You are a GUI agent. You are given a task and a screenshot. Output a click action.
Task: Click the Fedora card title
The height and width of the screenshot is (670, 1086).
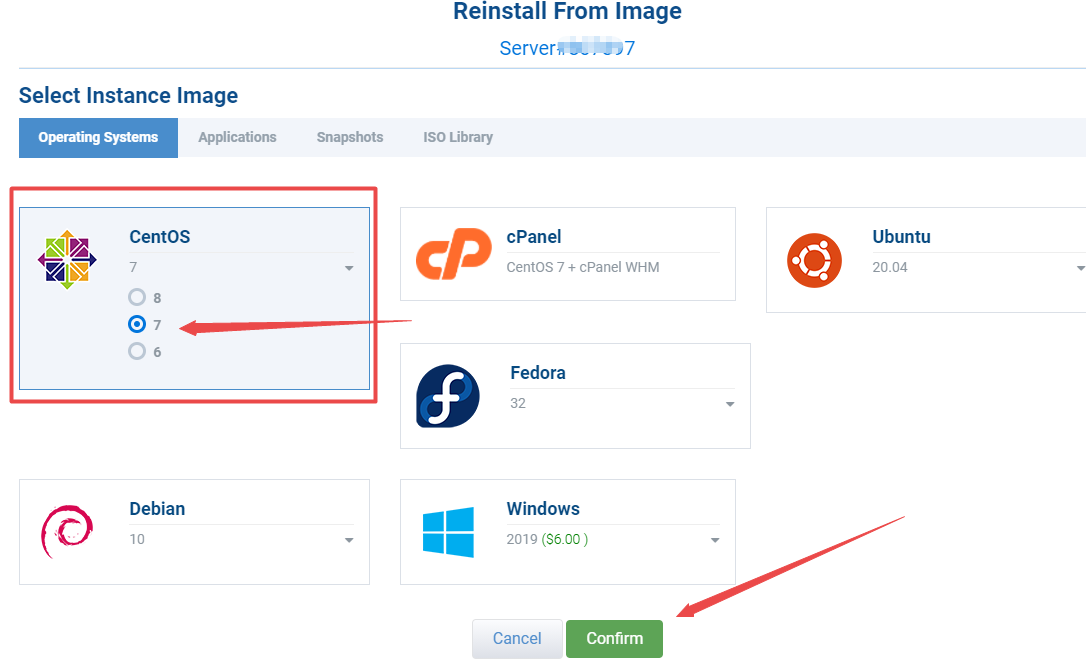[x=538, y=372]
